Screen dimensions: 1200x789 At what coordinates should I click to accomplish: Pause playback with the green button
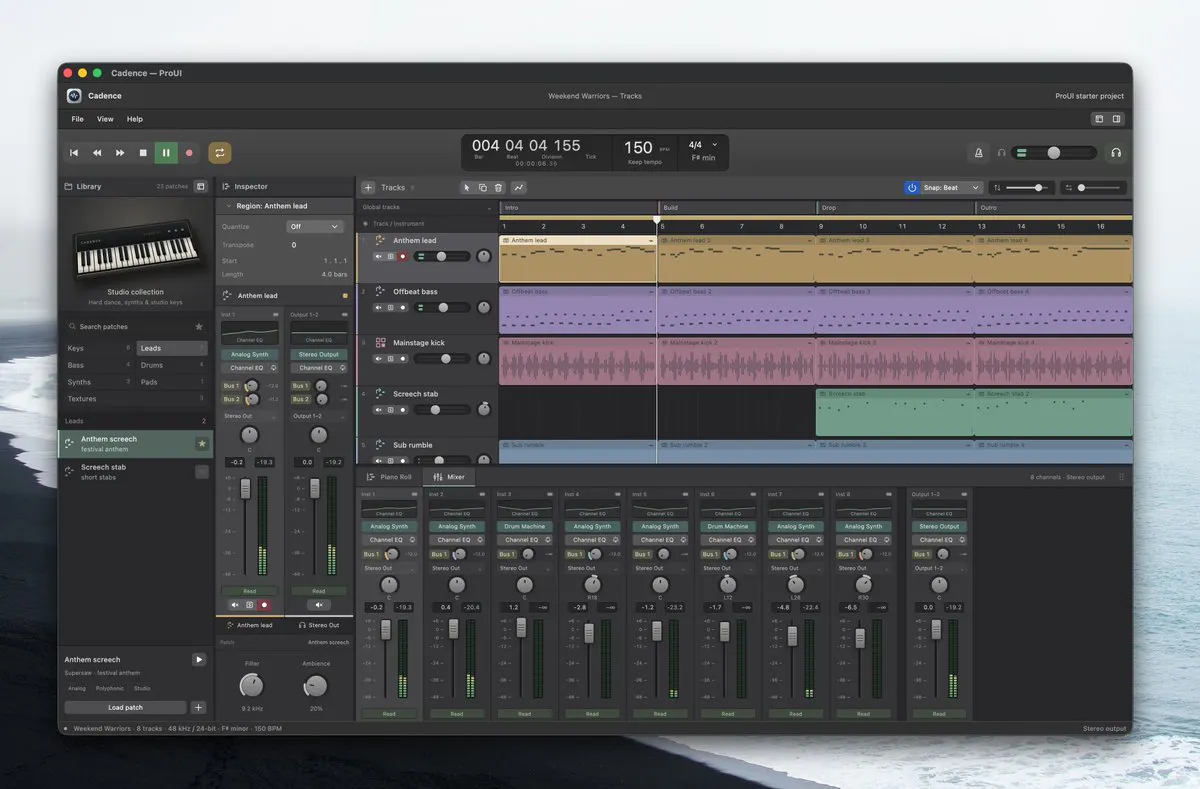click(x=166, y=153)
